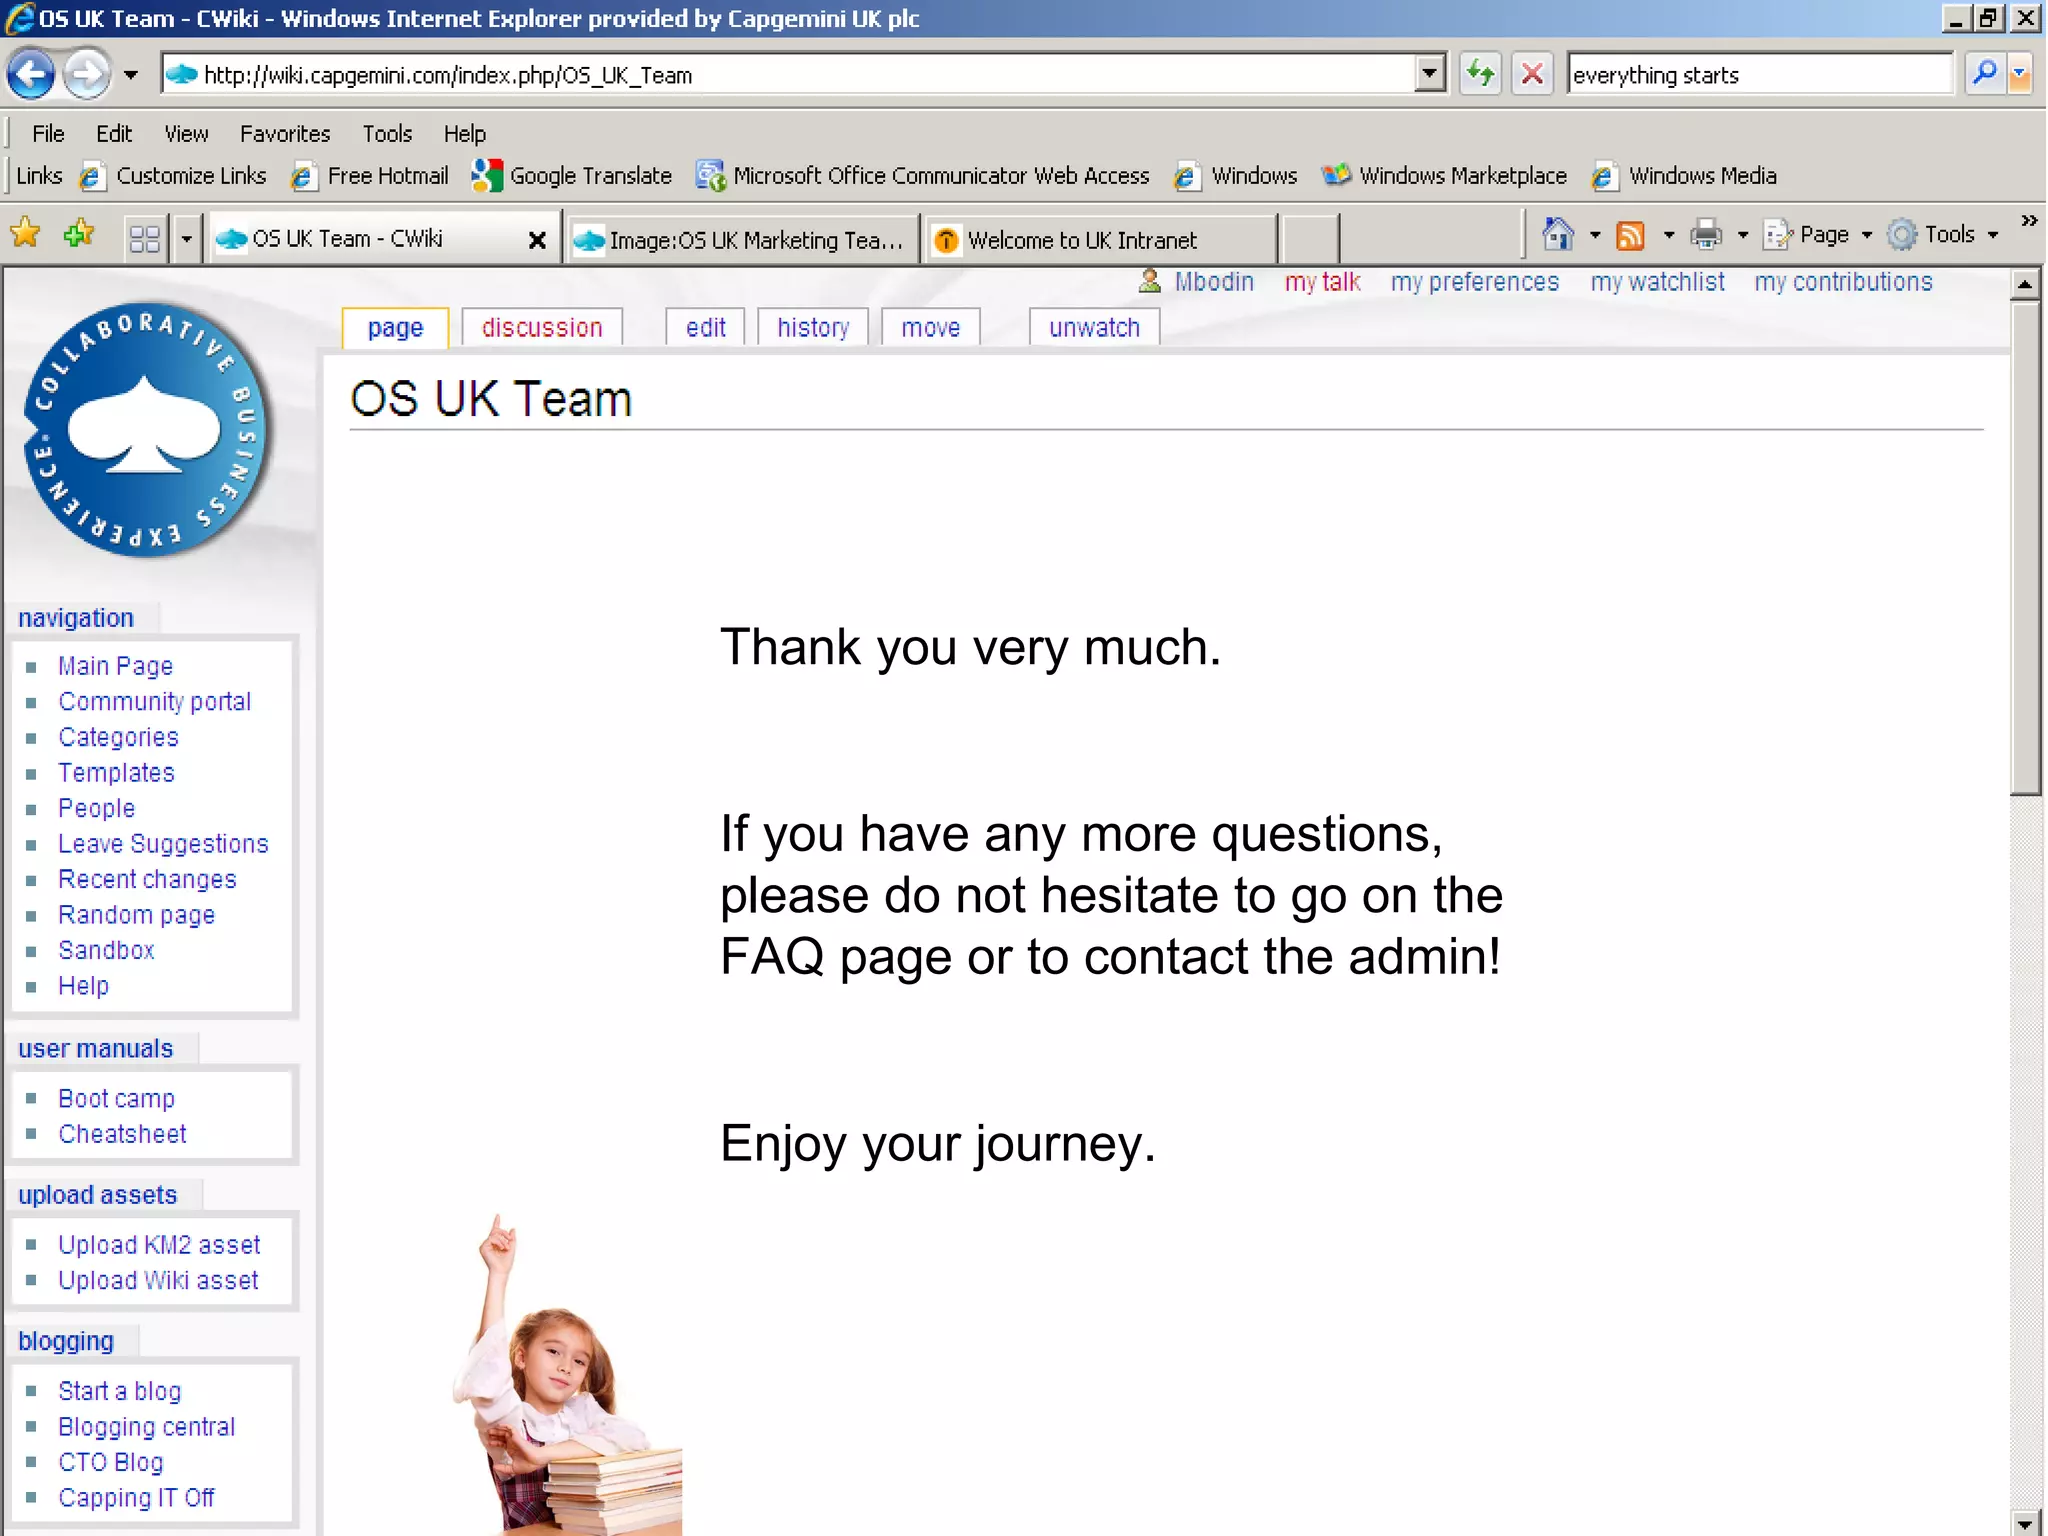Image resolution: width=2048 pixels, height=1536 pixels.
Task: Expand the address bar URL dropdown
Action: [x=1430, y=74]
